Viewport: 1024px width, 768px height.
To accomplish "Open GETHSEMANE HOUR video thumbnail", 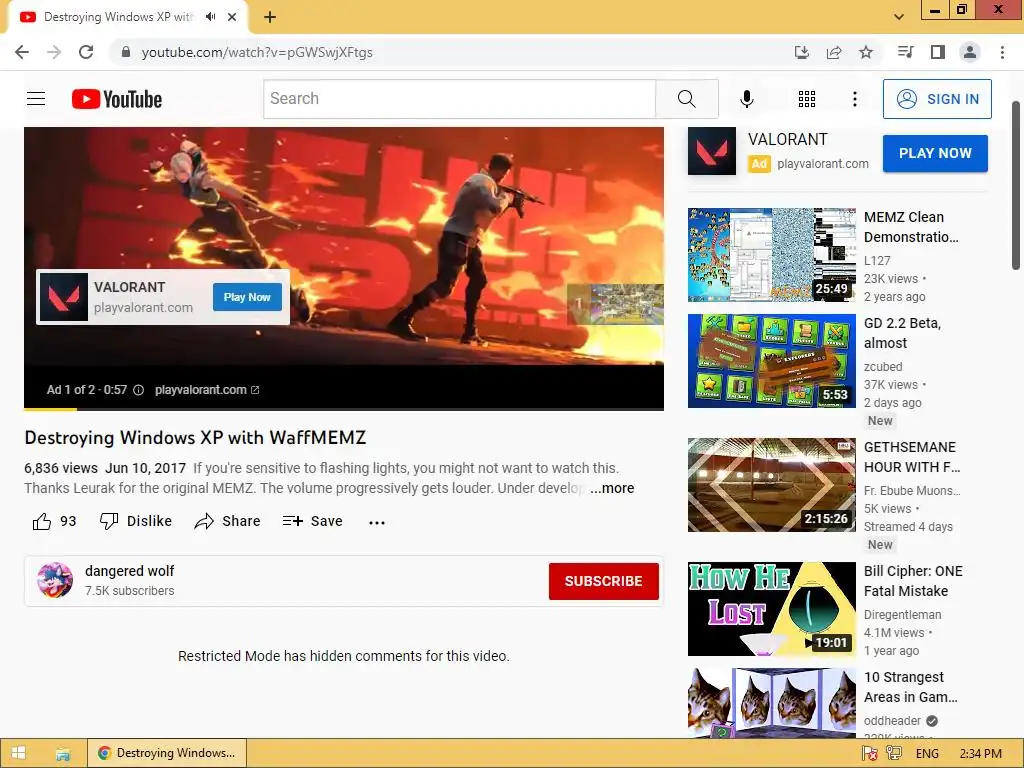I will [771, 485].
